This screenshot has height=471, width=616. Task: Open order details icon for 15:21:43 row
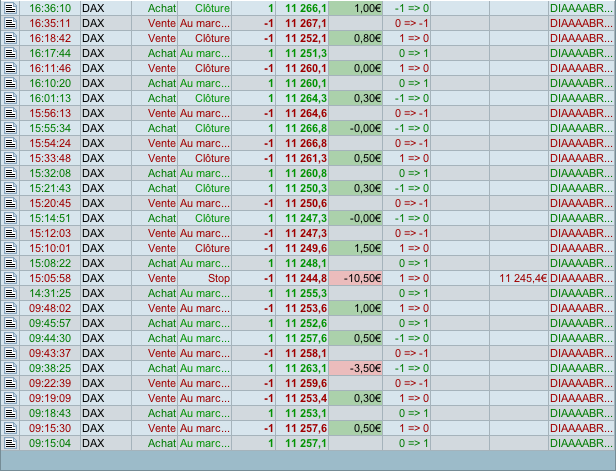pos(11,188)
